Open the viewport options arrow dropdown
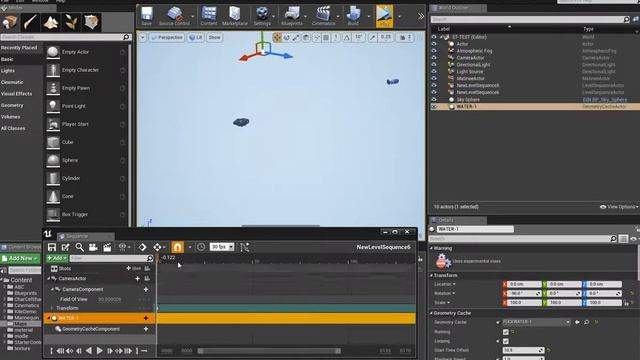This screenshot has width=640, height=360. point(142,38)
